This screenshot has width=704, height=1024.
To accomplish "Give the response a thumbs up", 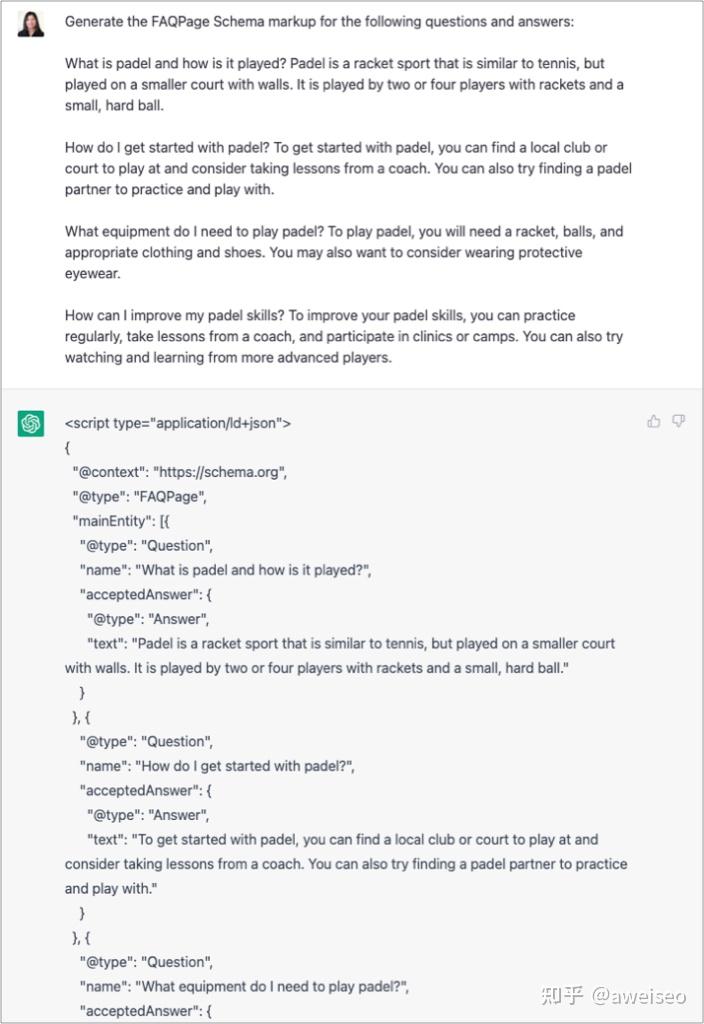I will point(654,421).
